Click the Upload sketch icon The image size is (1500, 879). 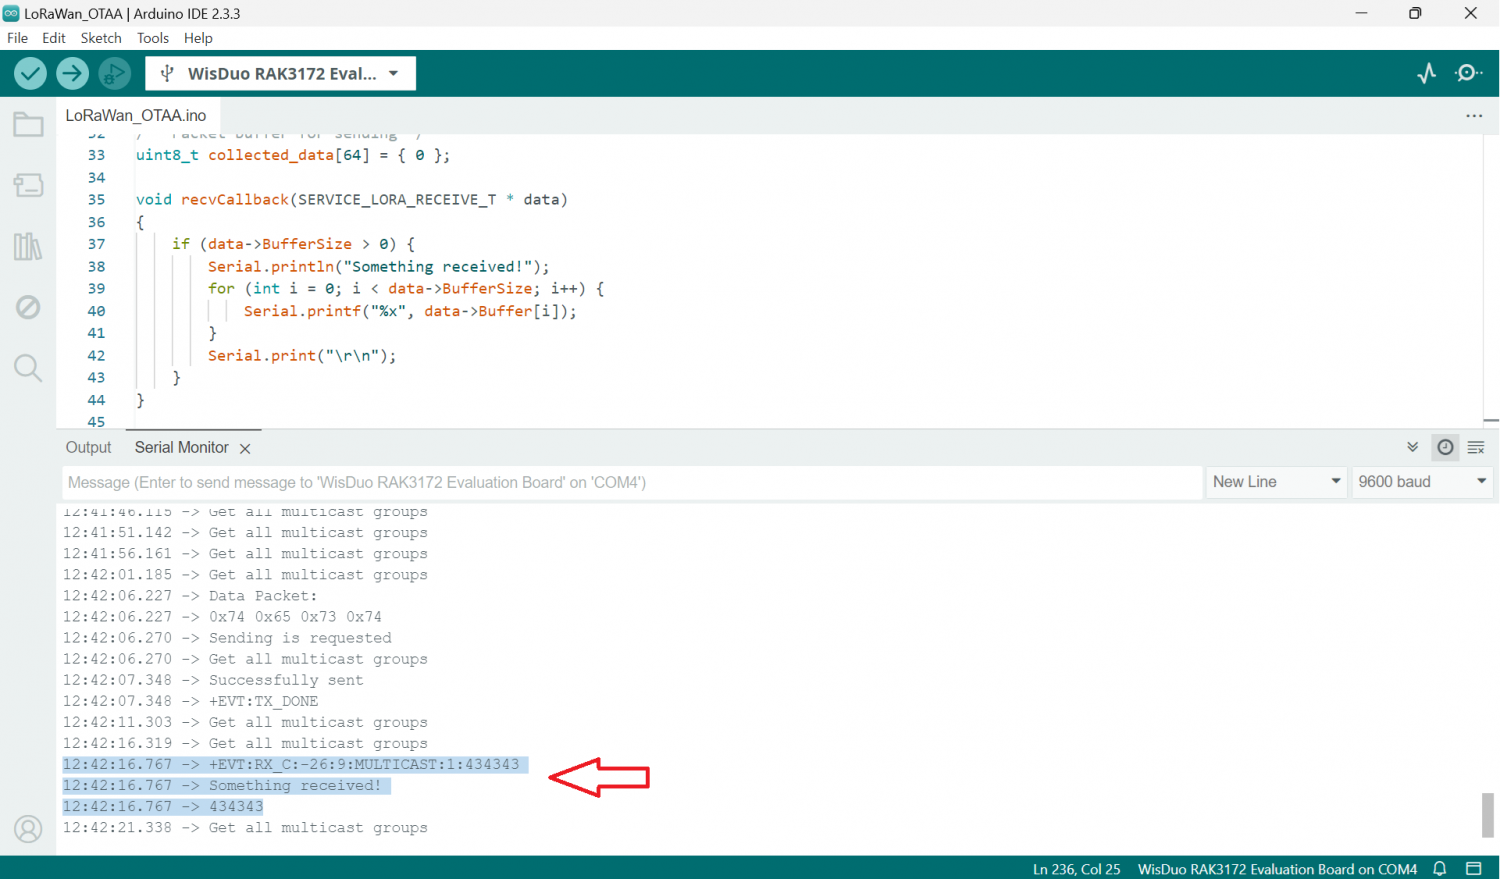point(71,73)
